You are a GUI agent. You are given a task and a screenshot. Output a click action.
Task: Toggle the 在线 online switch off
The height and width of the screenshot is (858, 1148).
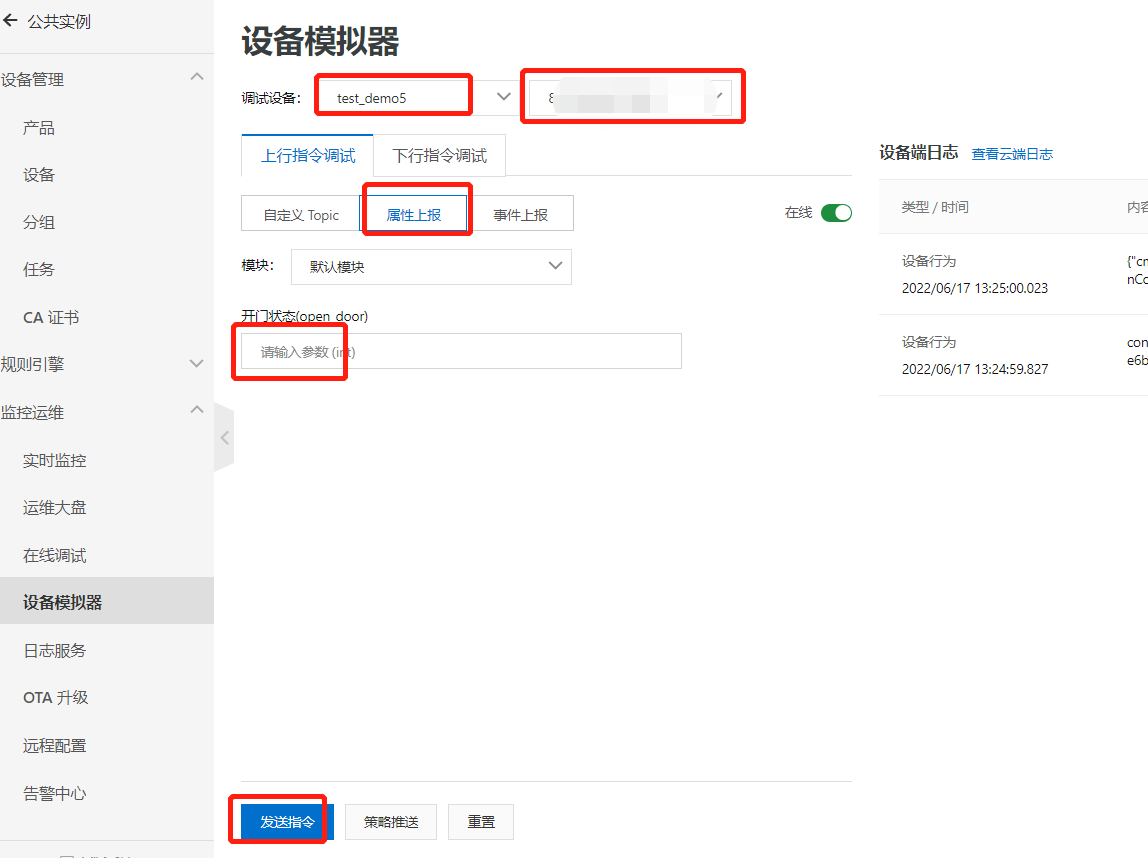838,212
